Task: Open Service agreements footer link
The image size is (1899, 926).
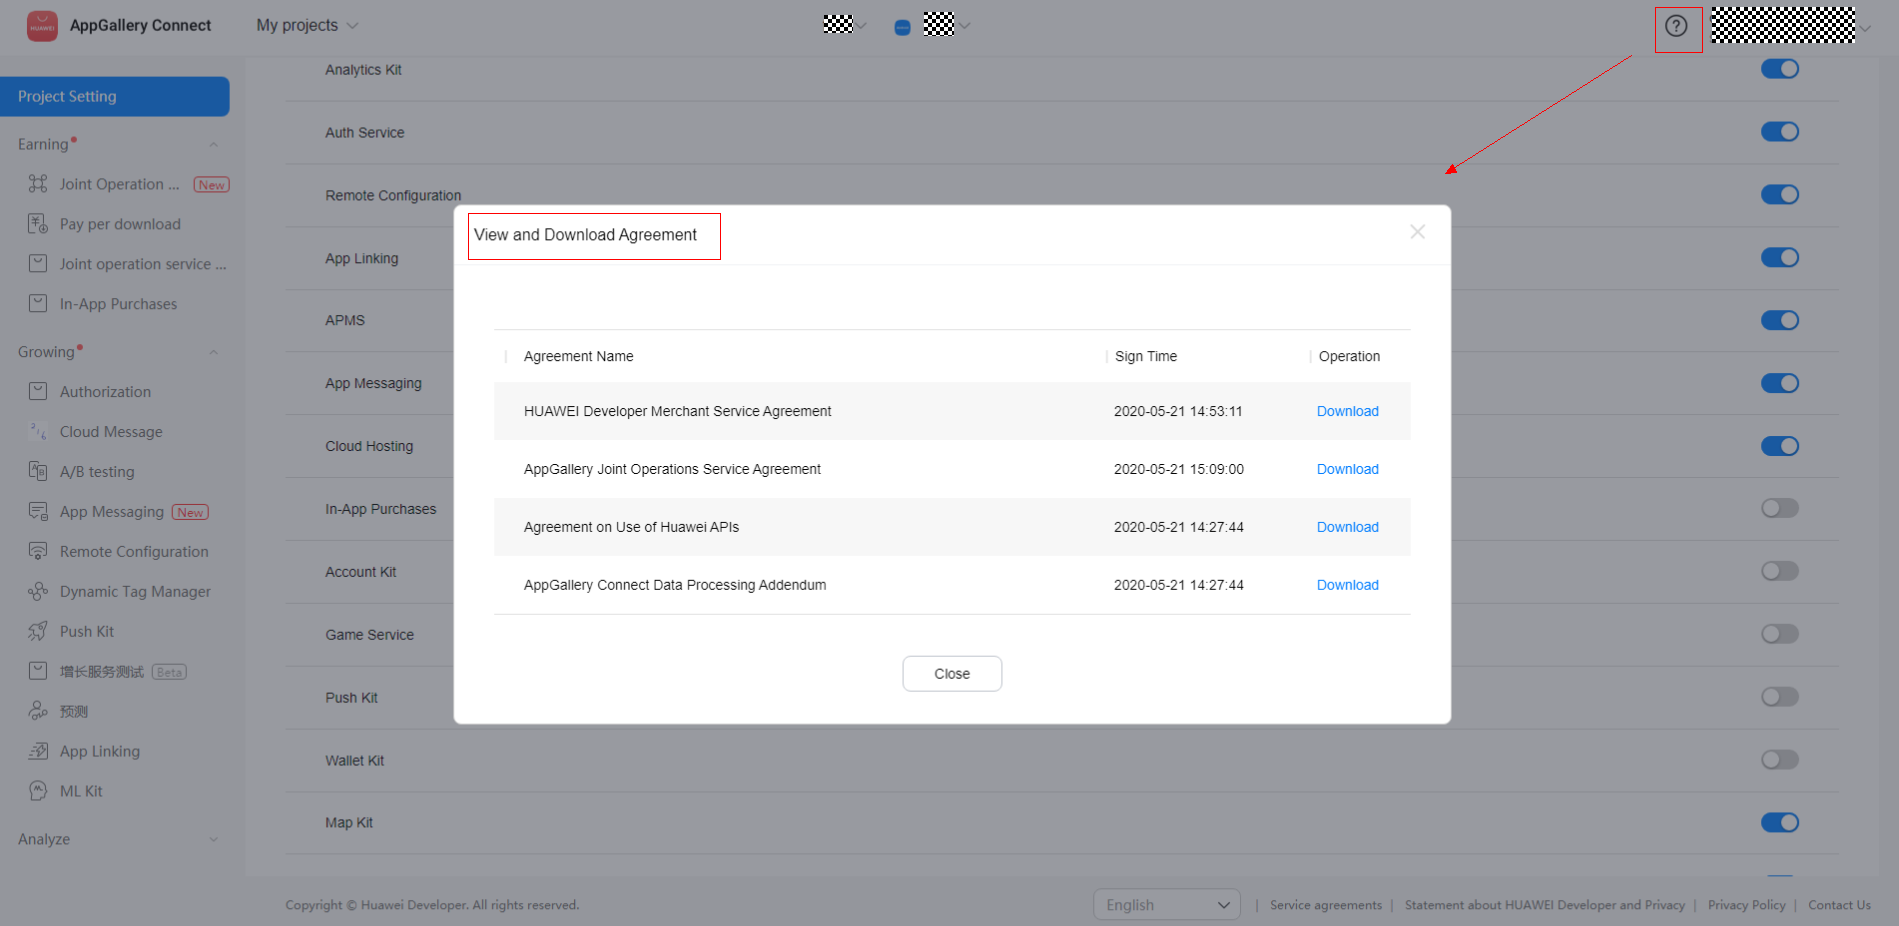Action: tap(1326, 905)
